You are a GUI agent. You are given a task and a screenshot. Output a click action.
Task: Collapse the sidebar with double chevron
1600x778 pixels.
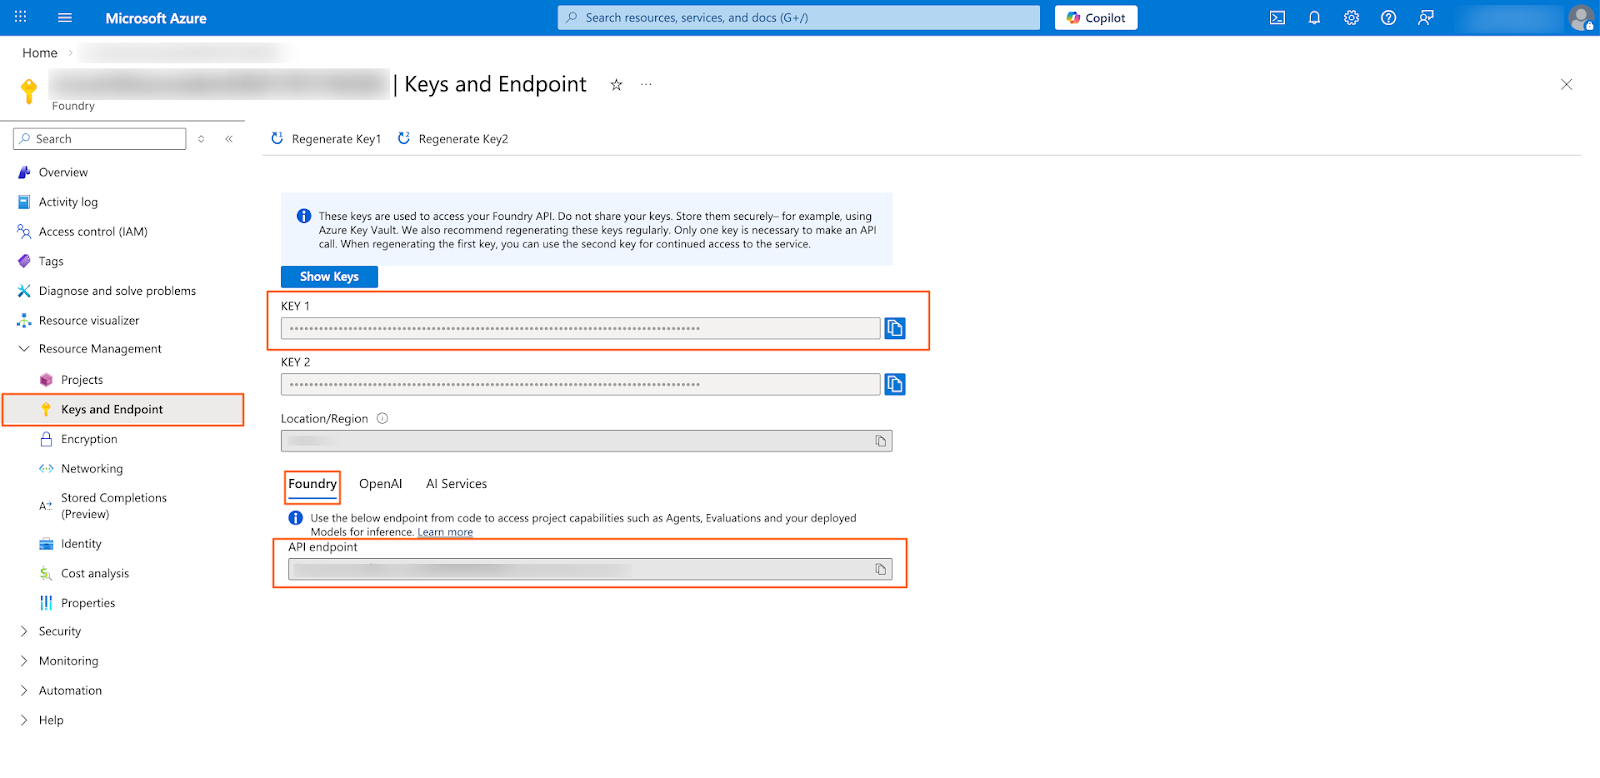click(x=229, y=139)
